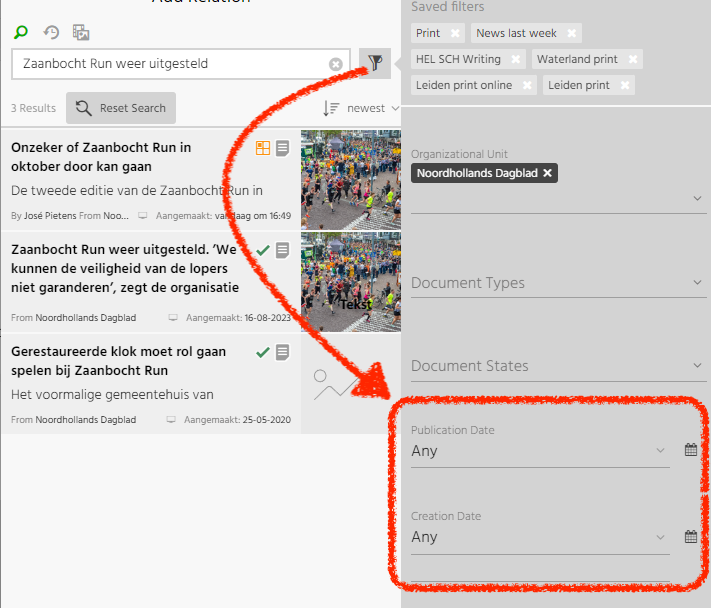Click the search query input field
711x608 pixels.
(x=170, y=64)
